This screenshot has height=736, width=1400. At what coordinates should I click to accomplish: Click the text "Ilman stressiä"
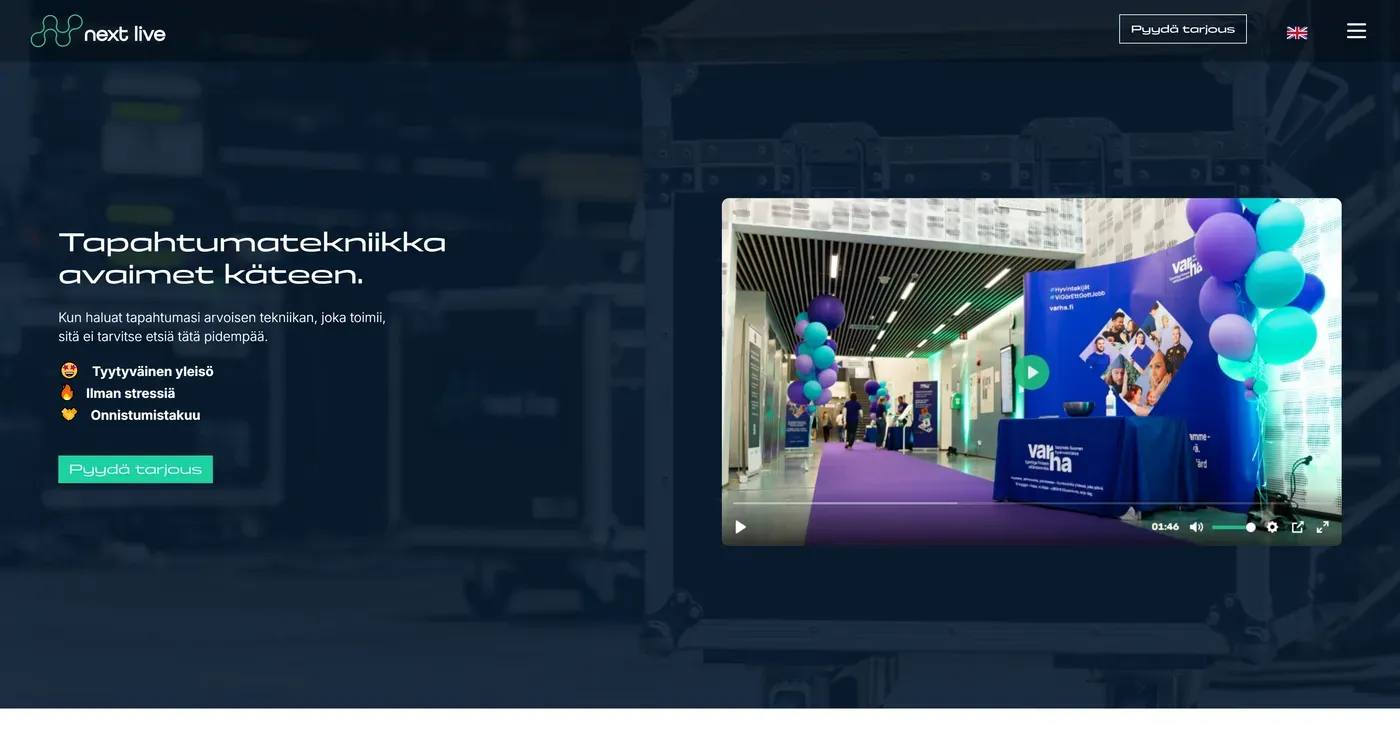[130, 393]
